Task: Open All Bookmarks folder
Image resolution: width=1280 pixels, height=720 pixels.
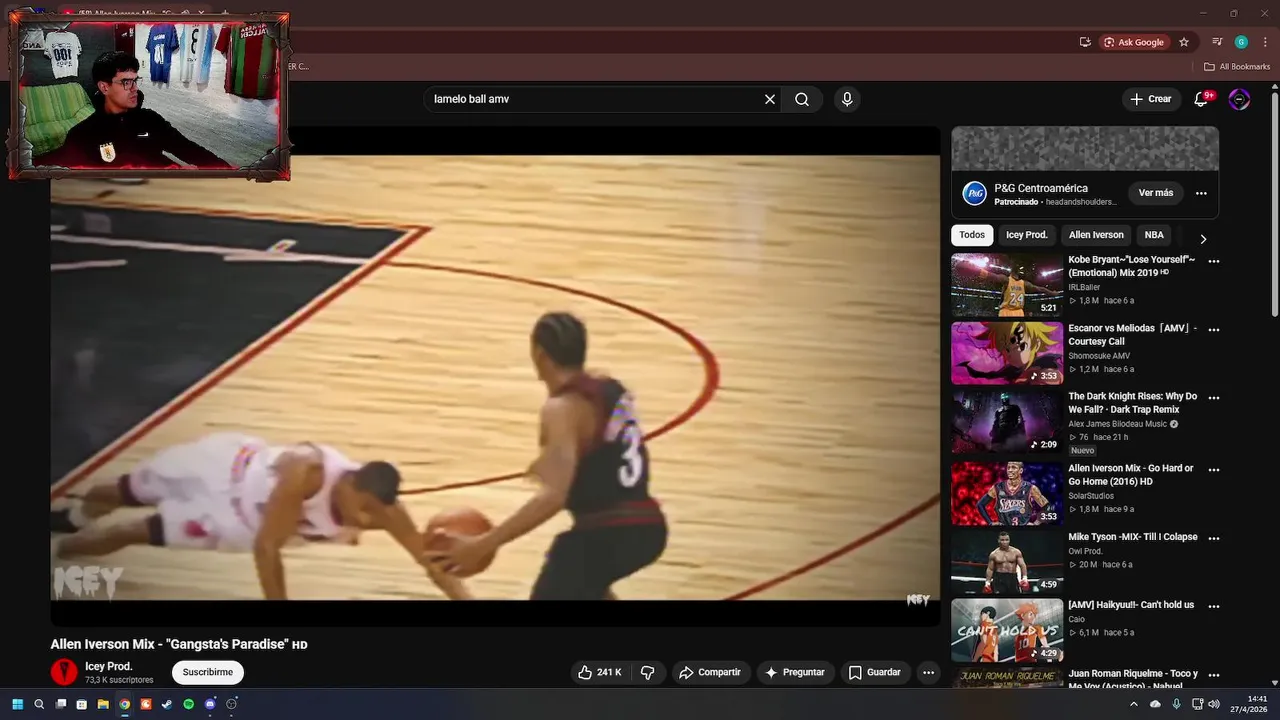Action: click(x=1237, y=67)
